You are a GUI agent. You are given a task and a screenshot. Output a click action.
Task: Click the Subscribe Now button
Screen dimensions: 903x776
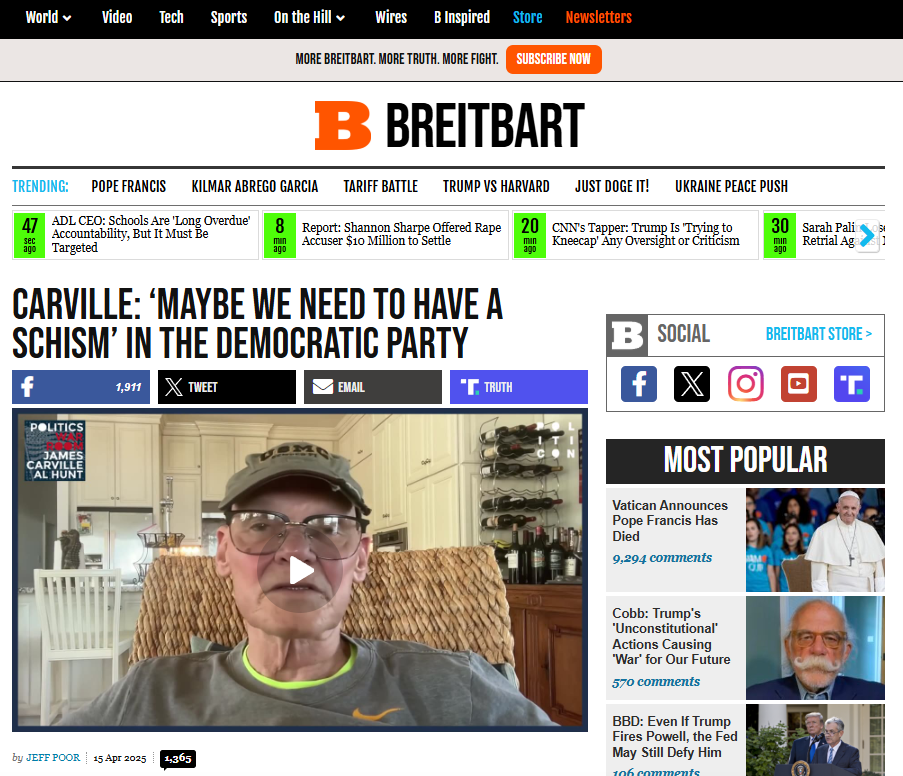click(553, 59)
